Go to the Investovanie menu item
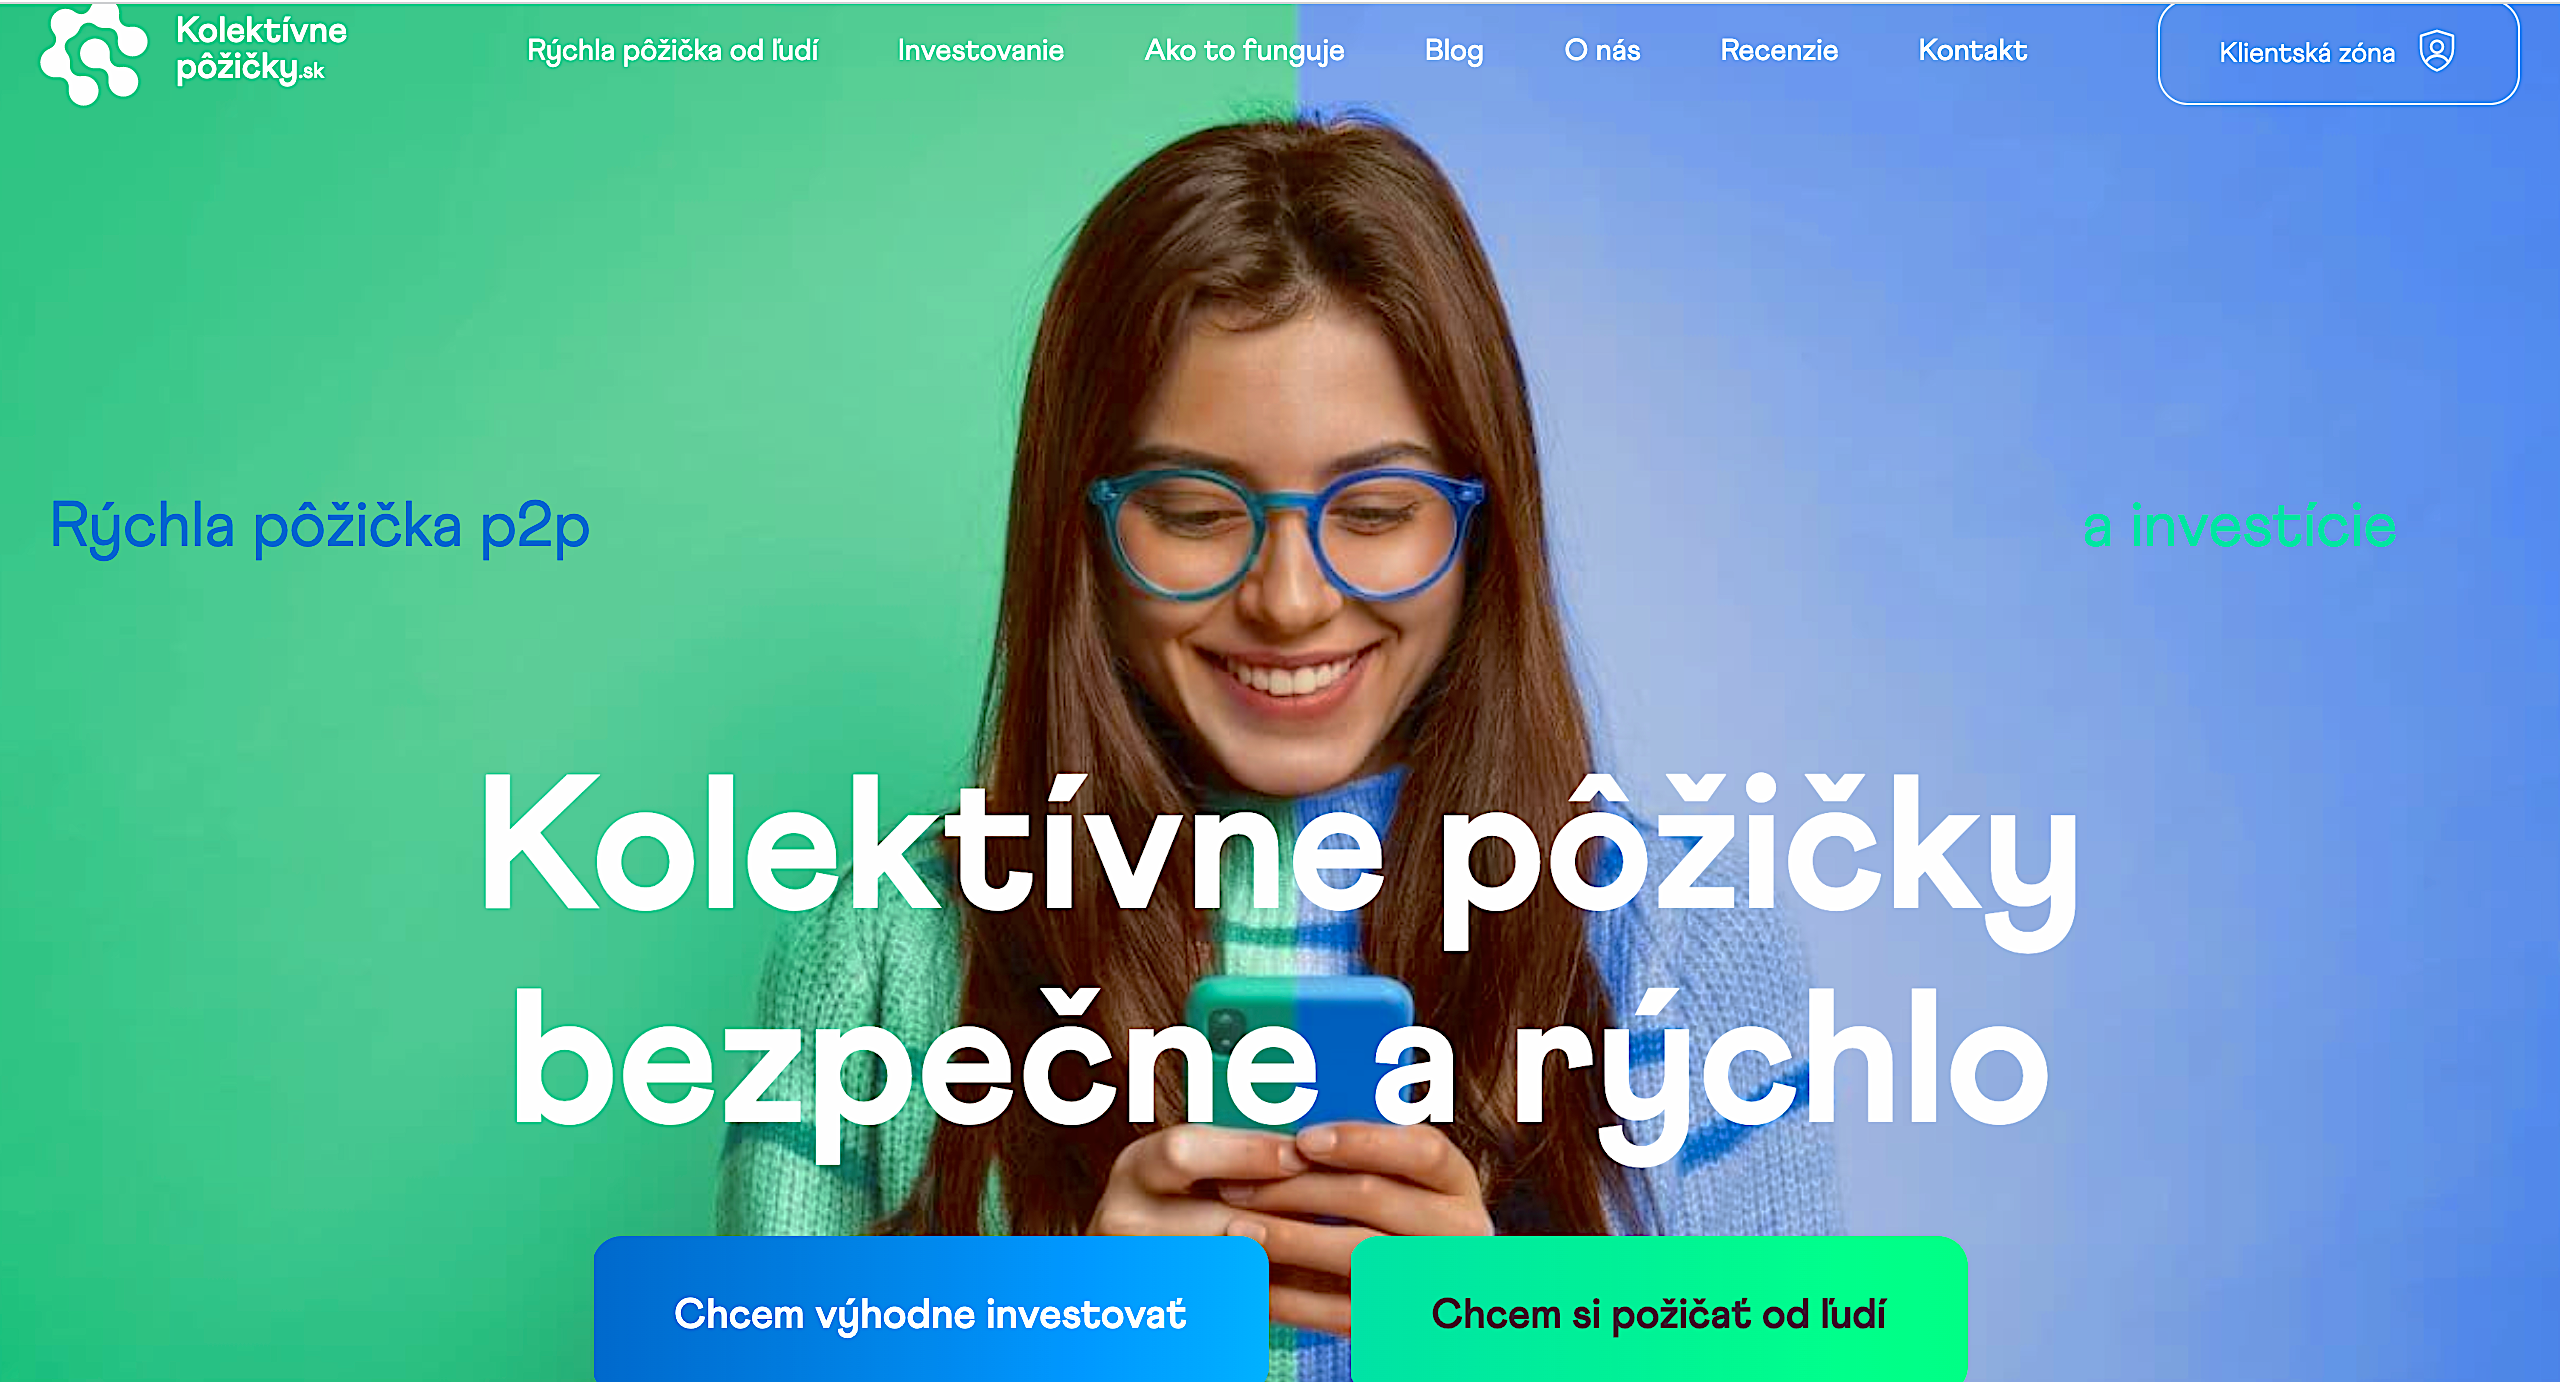This screenshot has width=2560, height=1382. pos(980,50)
